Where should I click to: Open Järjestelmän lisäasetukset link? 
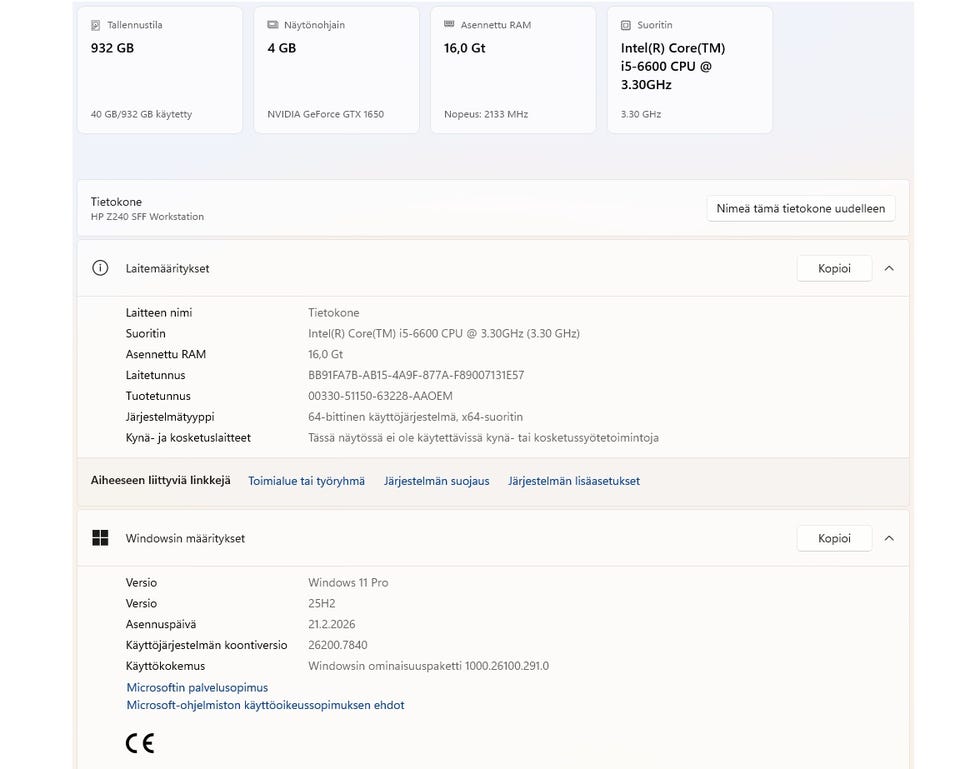pyautogui.click(x=574, y=481)
